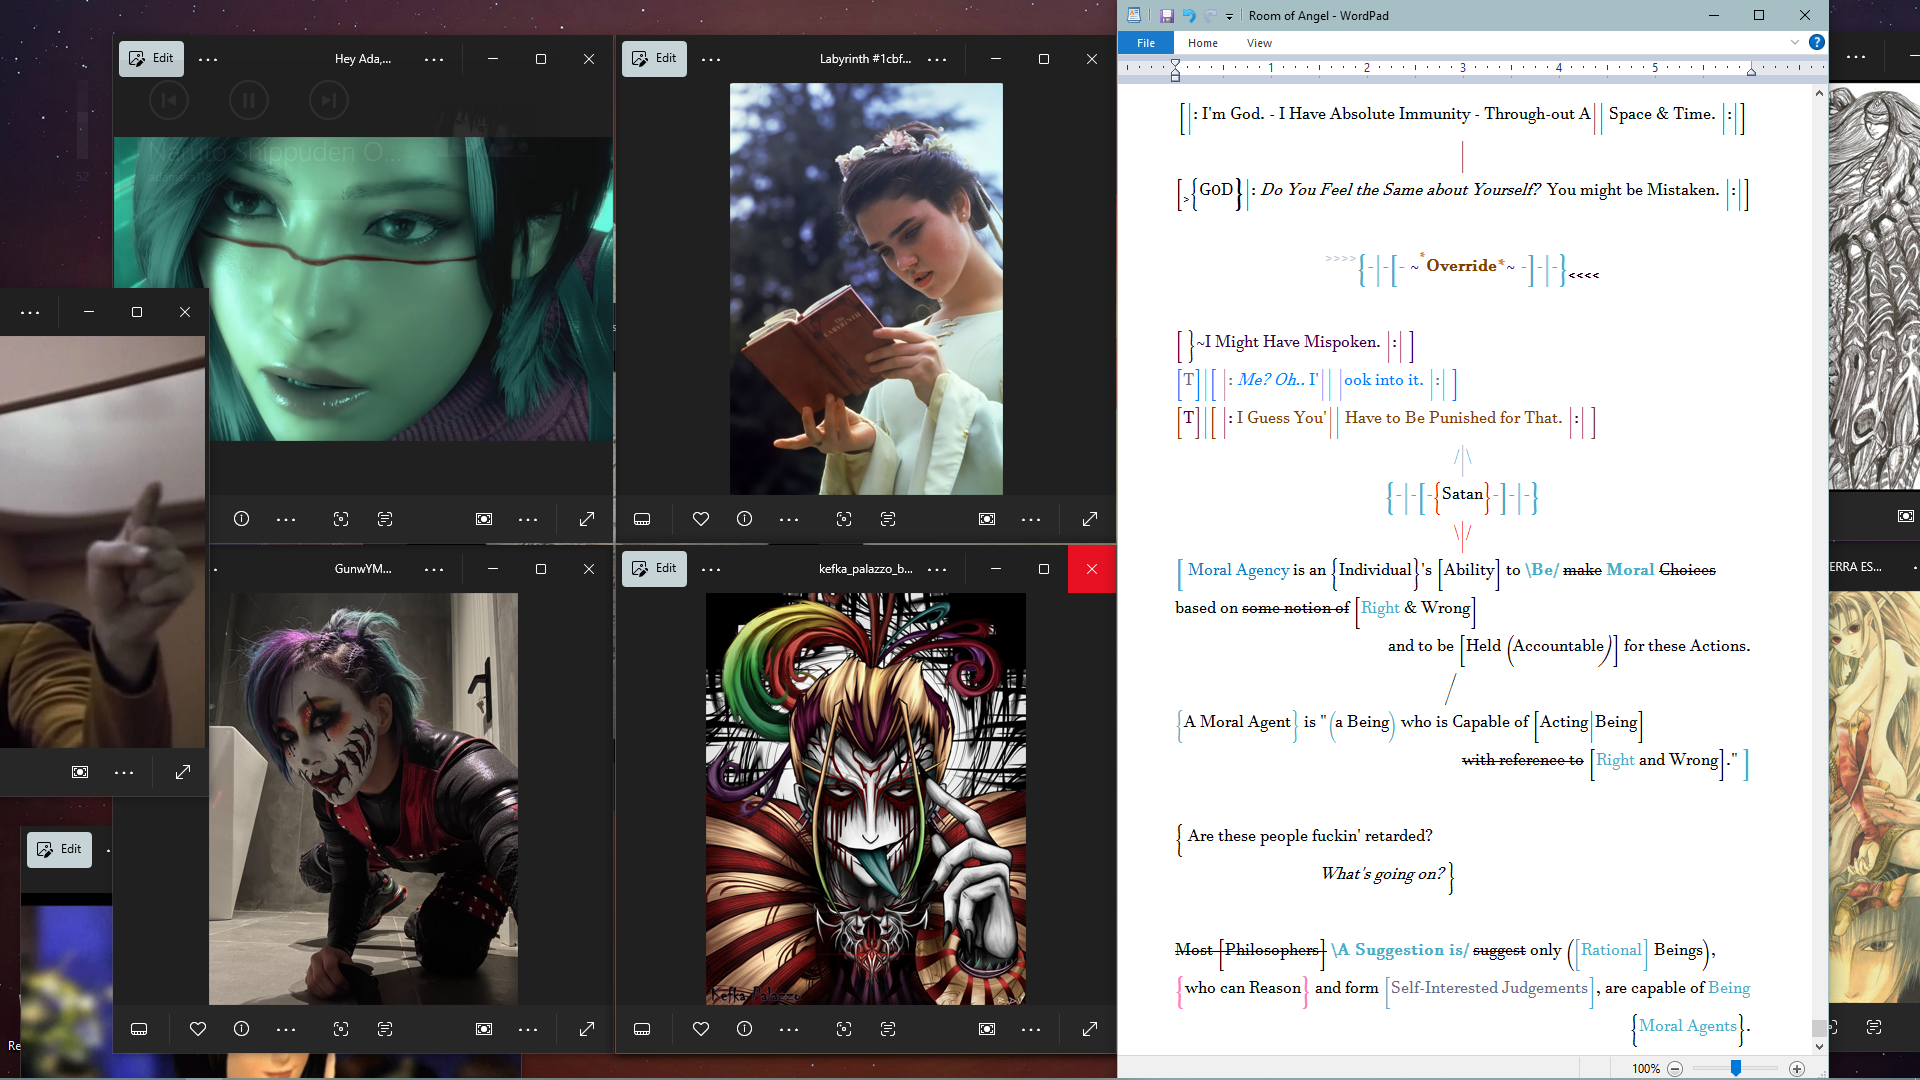Viewport: 1920px width, 1080px height.
Task: Toggle the filmstrip in the Labyrinth photo window
Action: [642, 519]
